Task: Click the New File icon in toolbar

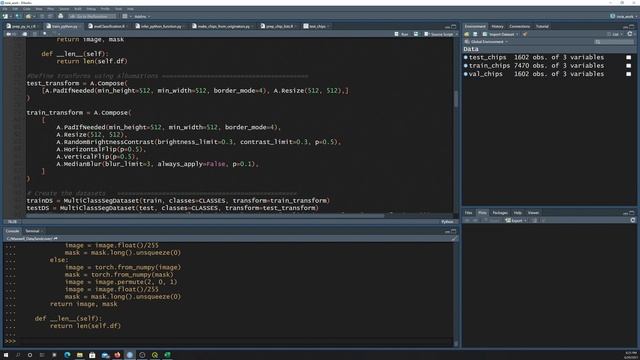Action: coord(5,16)
